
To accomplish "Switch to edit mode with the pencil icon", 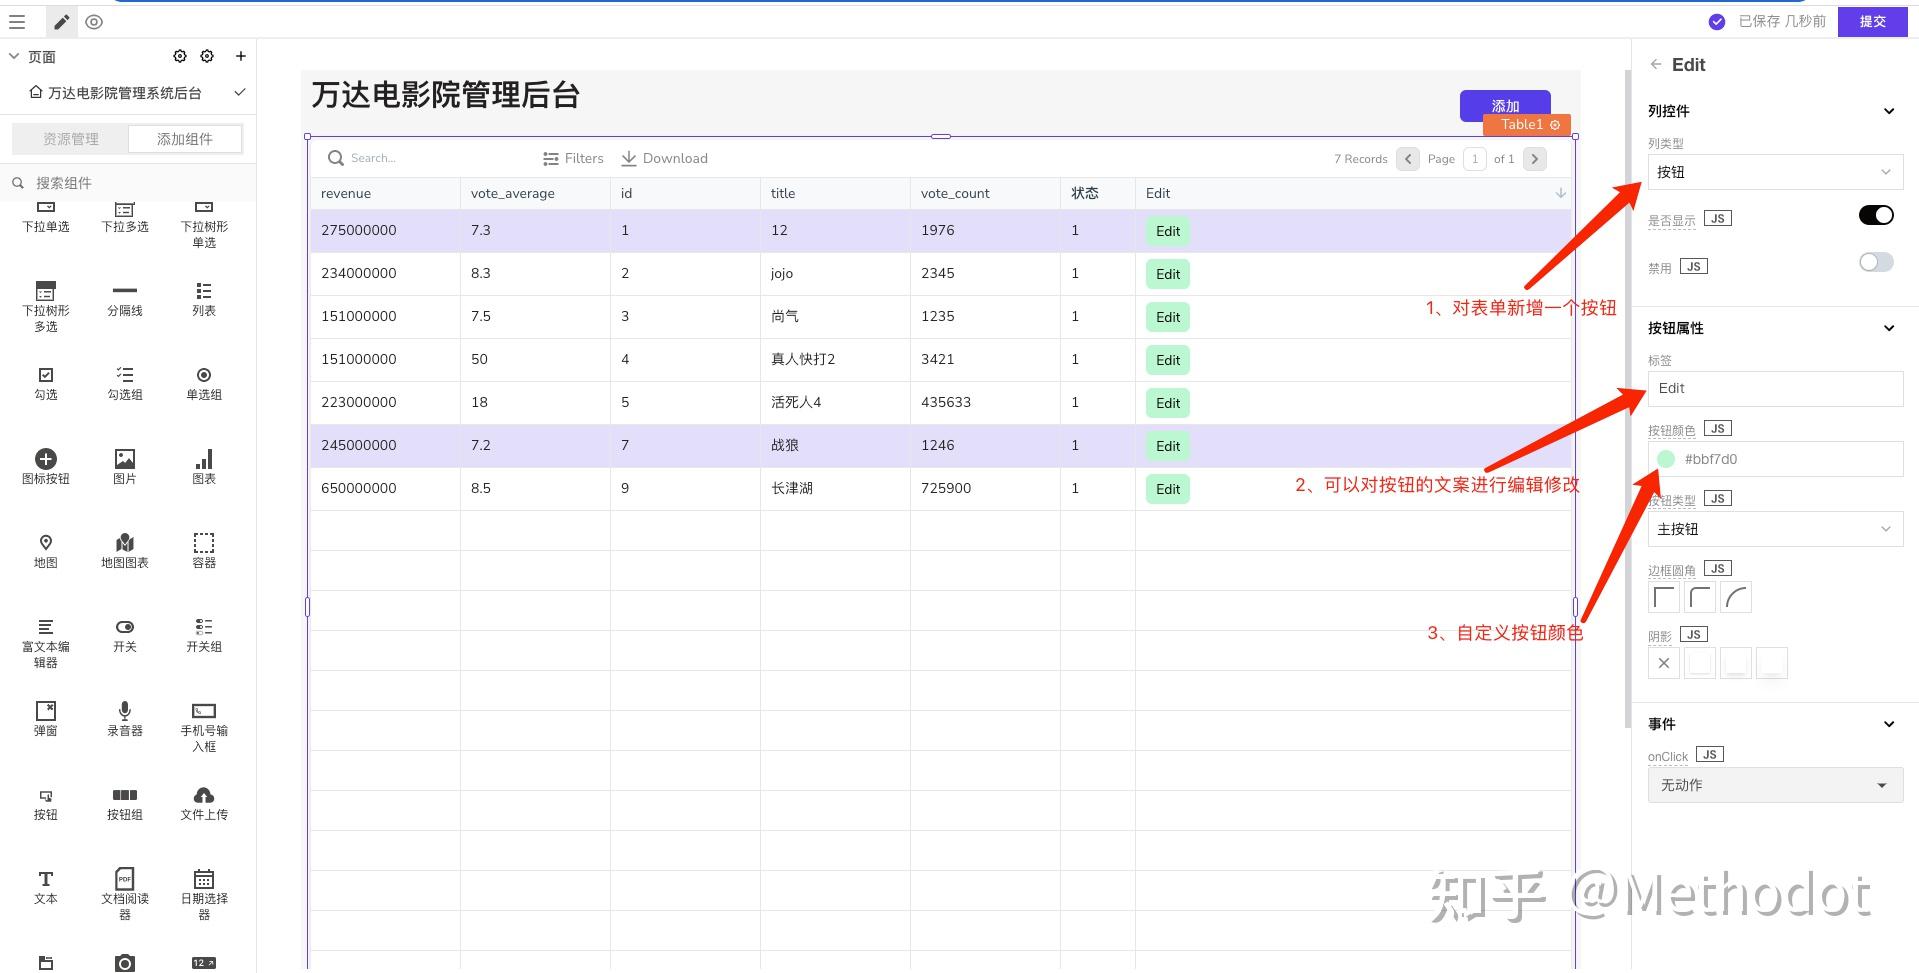I will 61,22.
